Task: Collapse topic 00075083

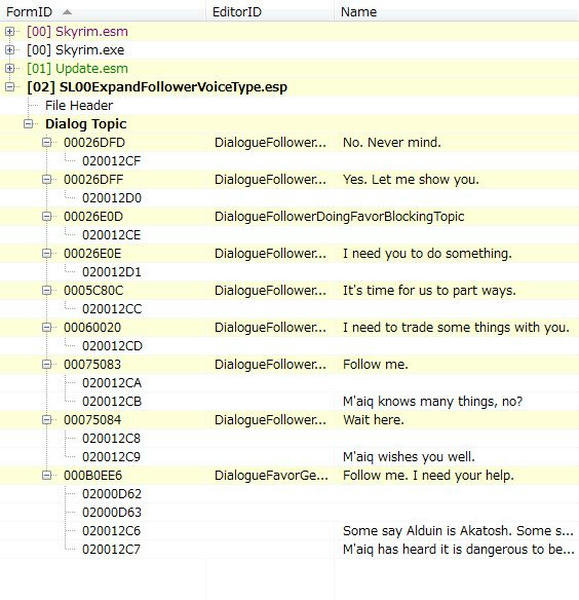Action: [47, 364]
